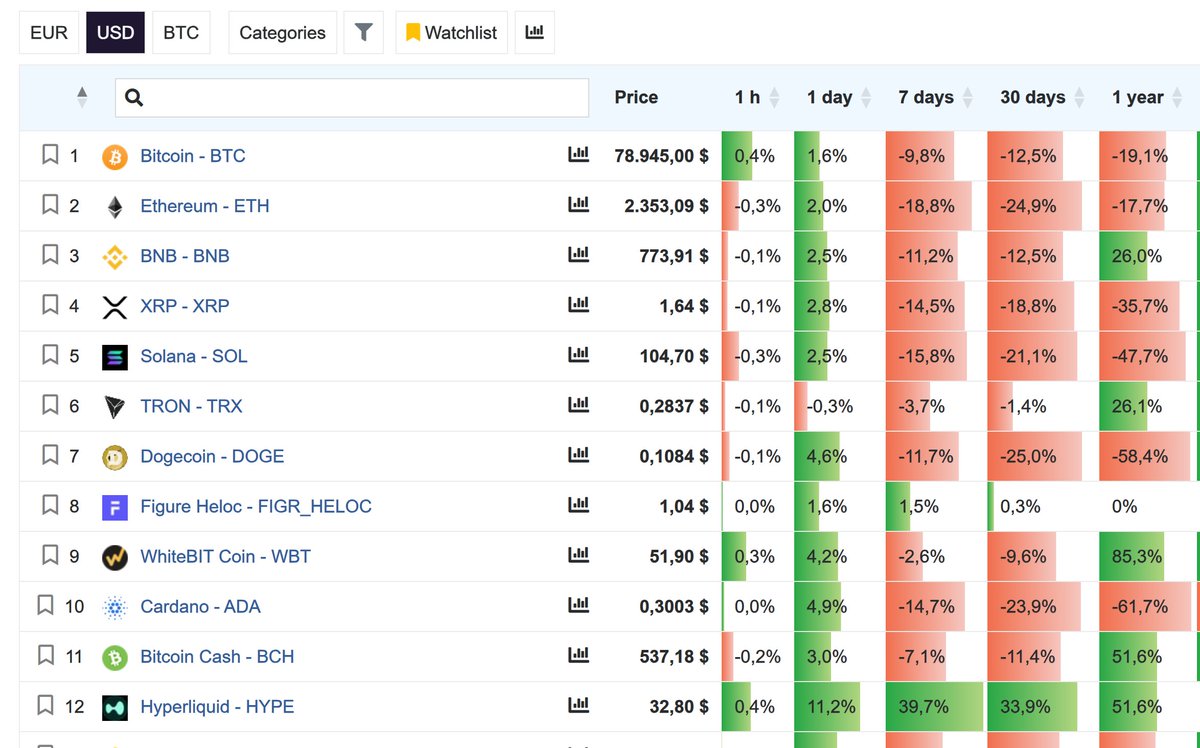
Task: Toggle the Hyperliquid bookmark icon
Action: tap(45, 705)
